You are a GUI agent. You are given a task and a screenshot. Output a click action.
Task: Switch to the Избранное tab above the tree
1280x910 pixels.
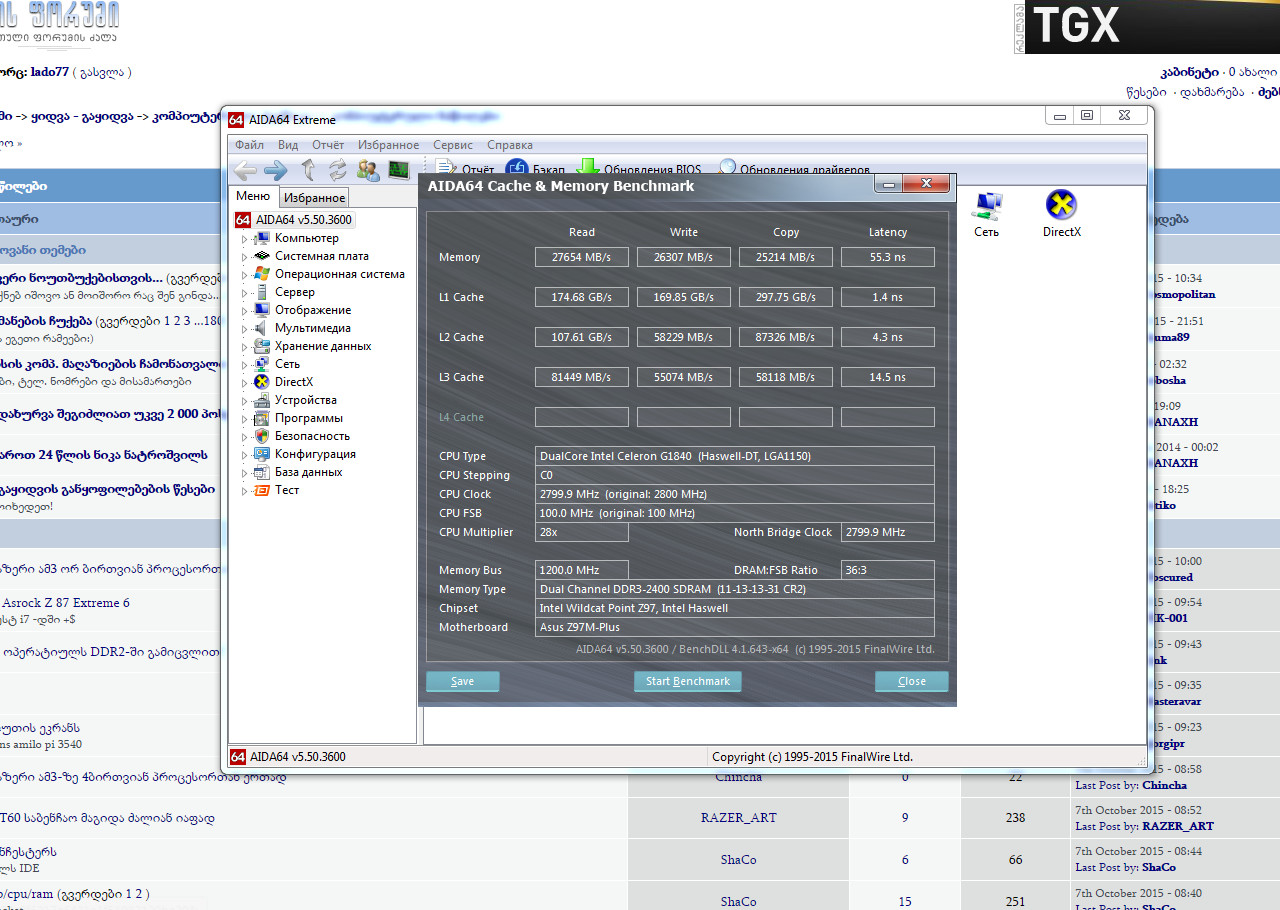point(313,198)
